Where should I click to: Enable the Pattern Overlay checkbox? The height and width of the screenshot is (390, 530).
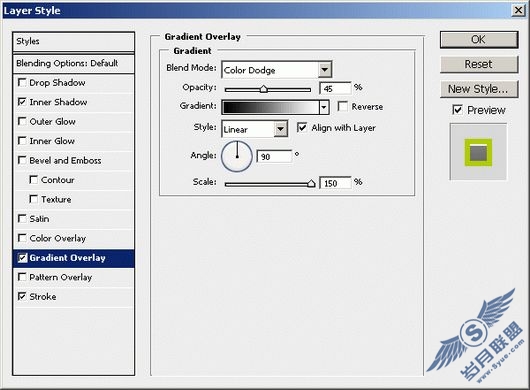point(22,277)
